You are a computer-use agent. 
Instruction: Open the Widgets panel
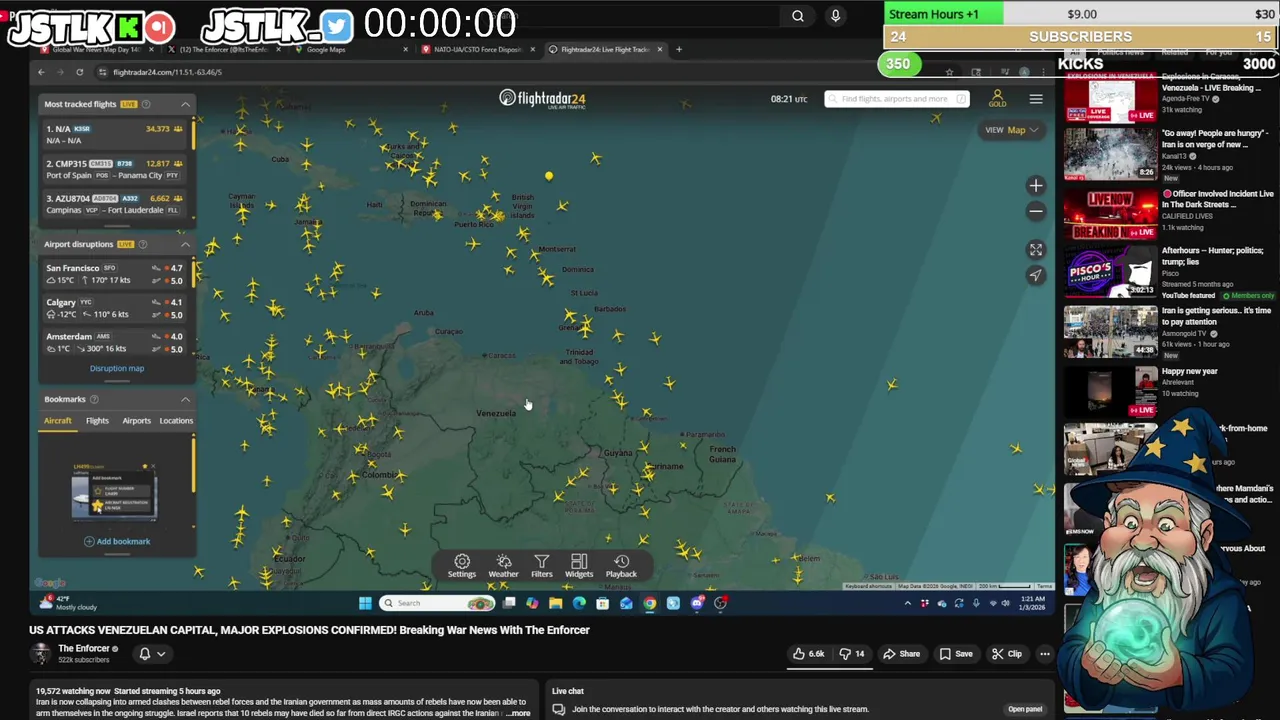click(579, 566)
